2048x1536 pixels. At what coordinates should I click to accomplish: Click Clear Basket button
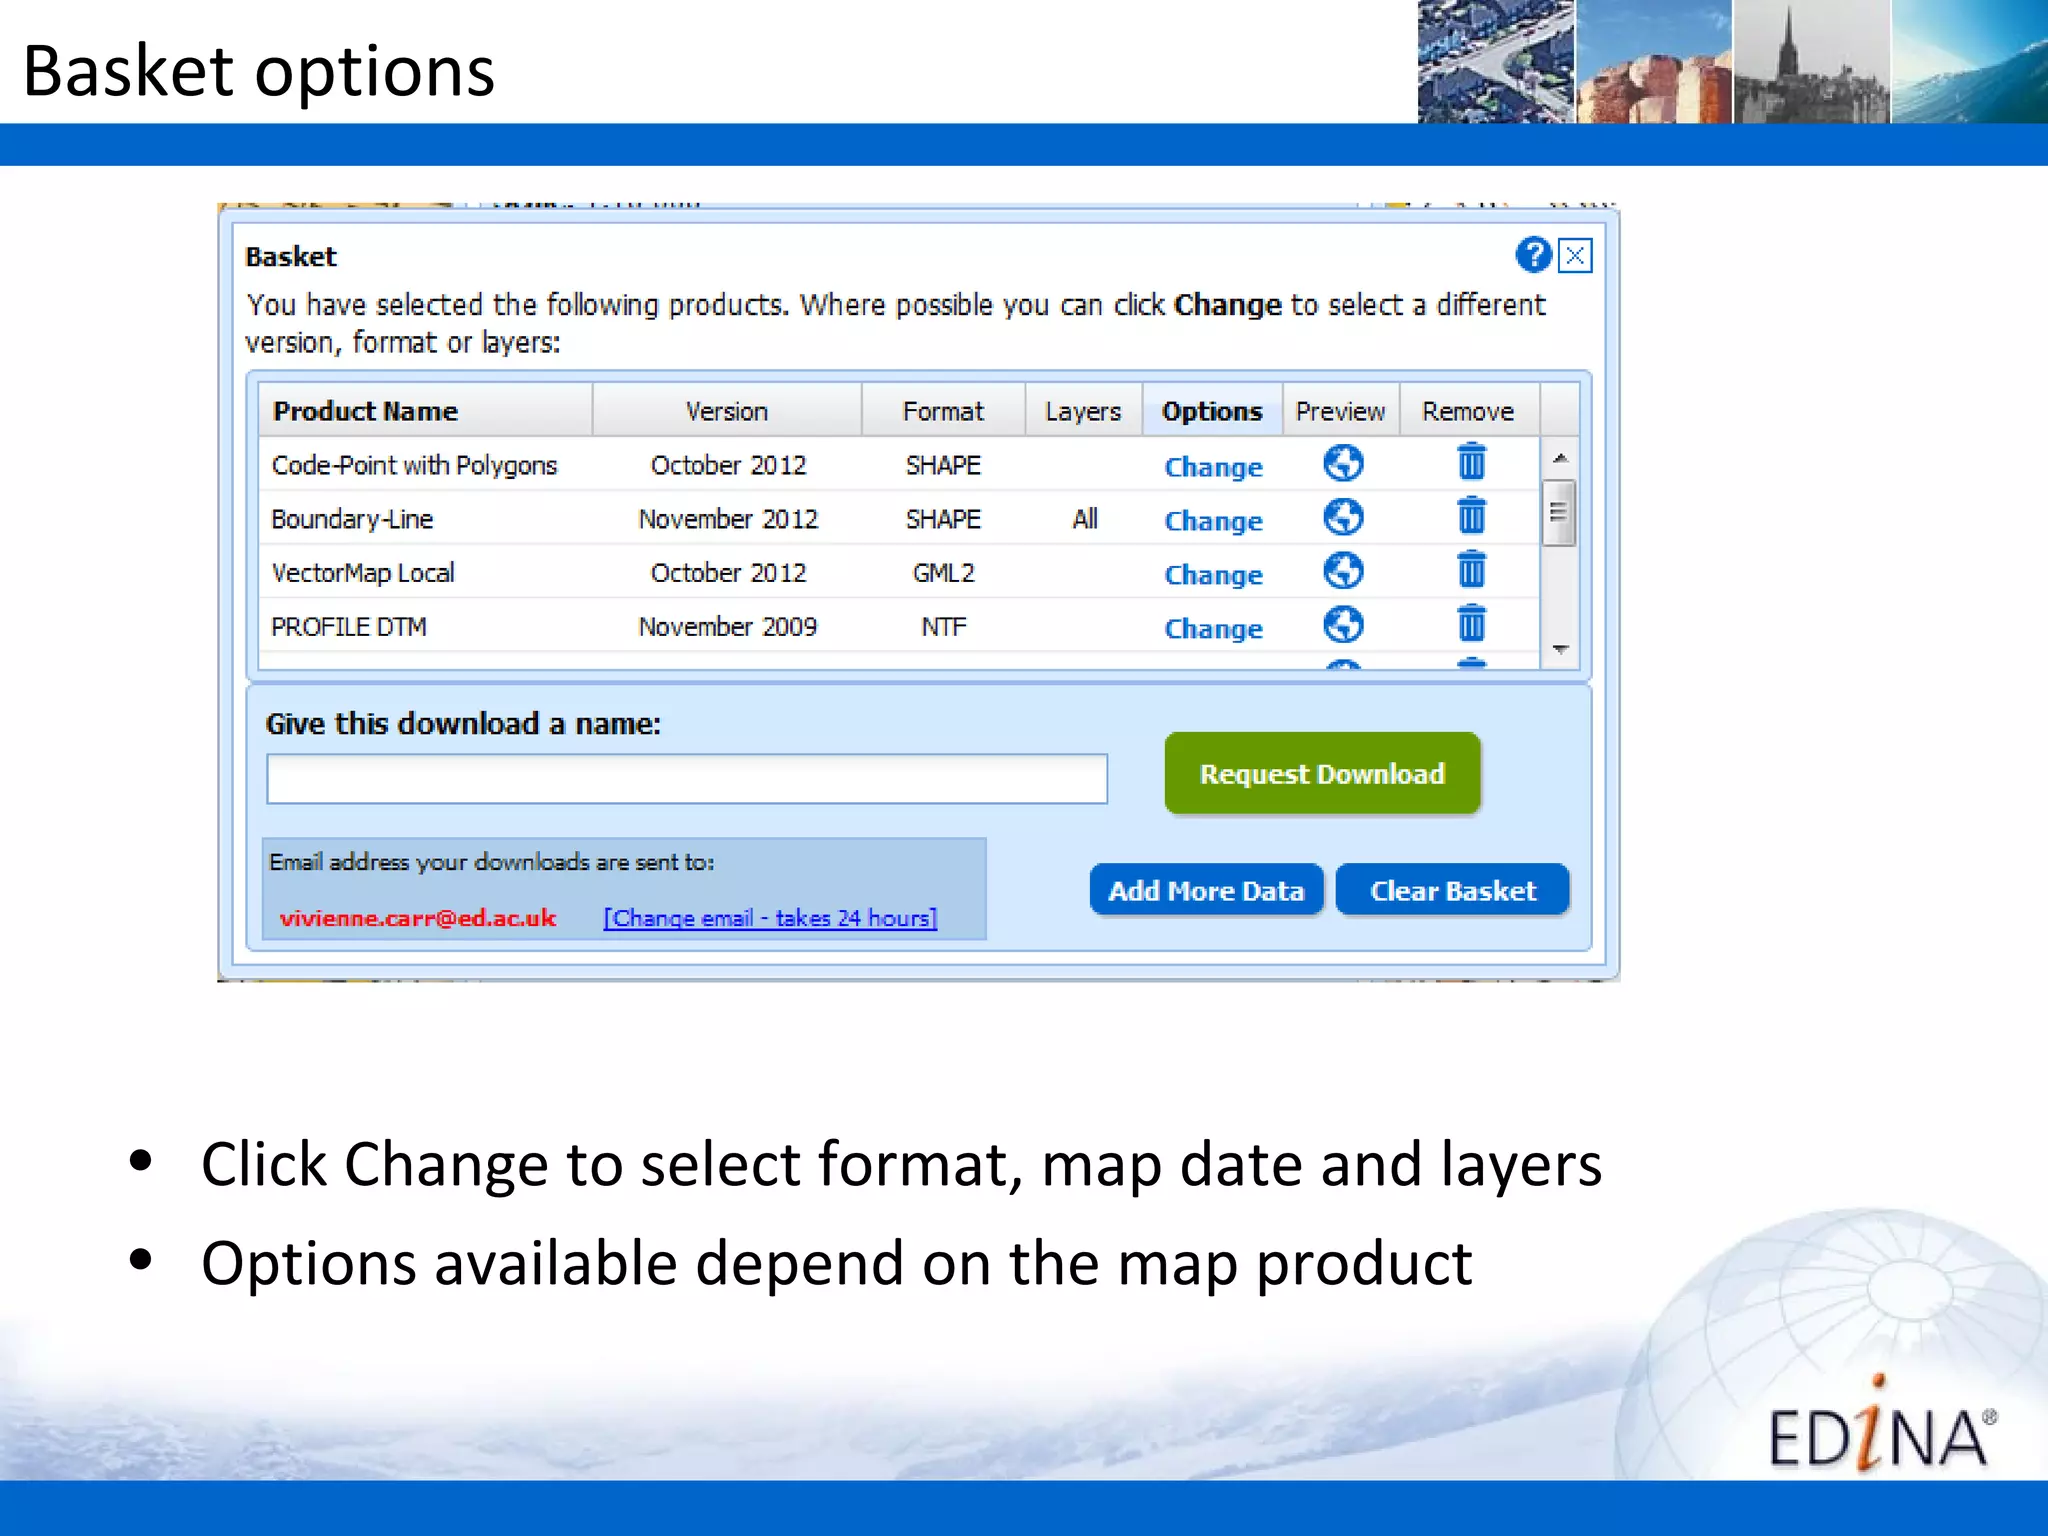1453,890
